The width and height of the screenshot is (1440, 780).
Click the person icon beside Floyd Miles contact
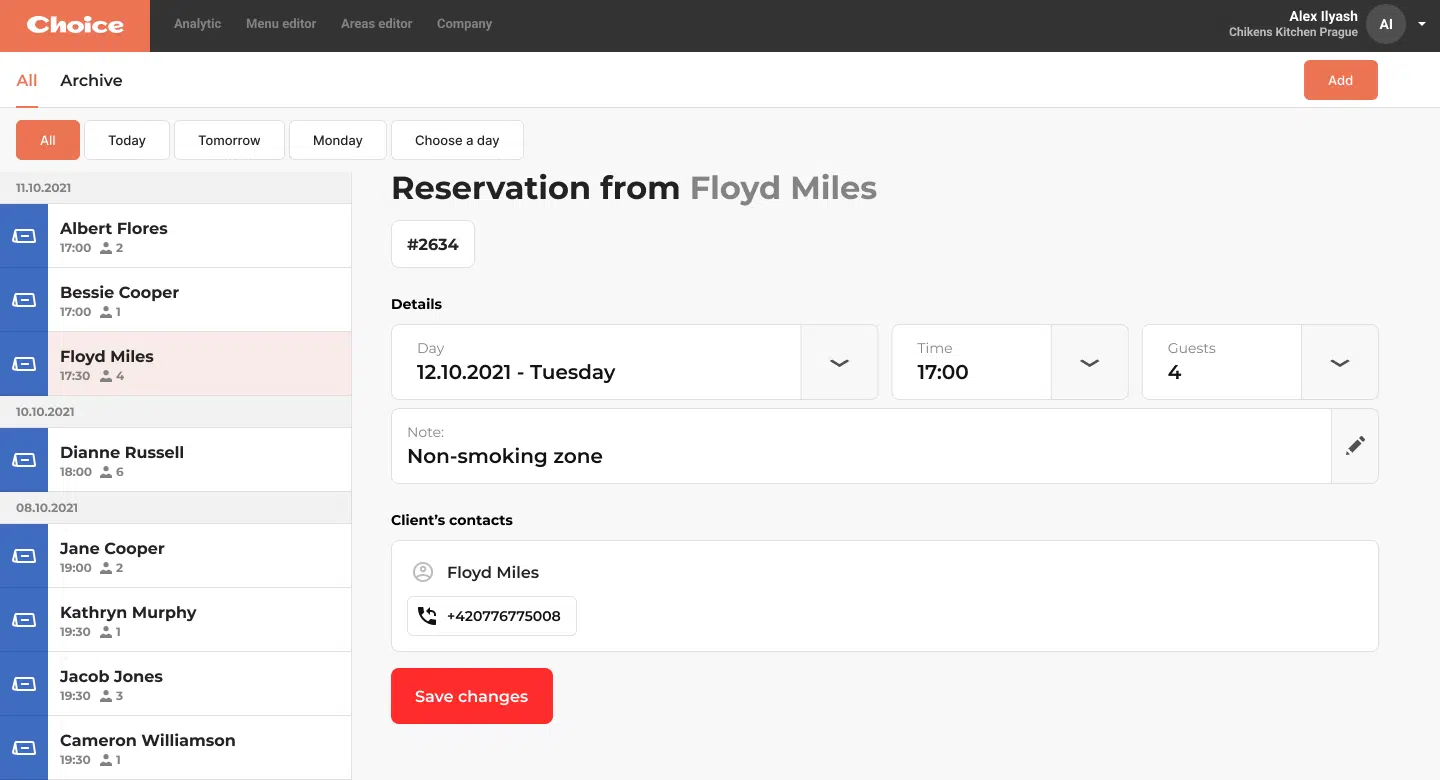tap(423, 572)
